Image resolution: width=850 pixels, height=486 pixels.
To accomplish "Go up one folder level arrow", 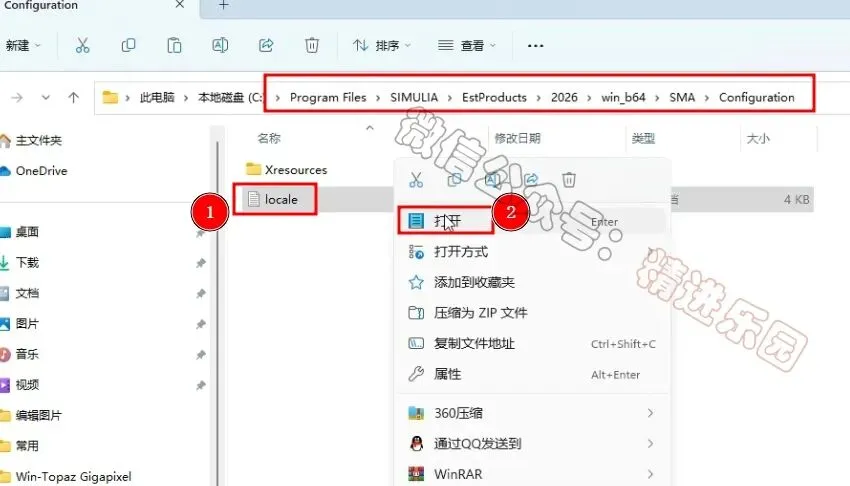I will 74,98.
